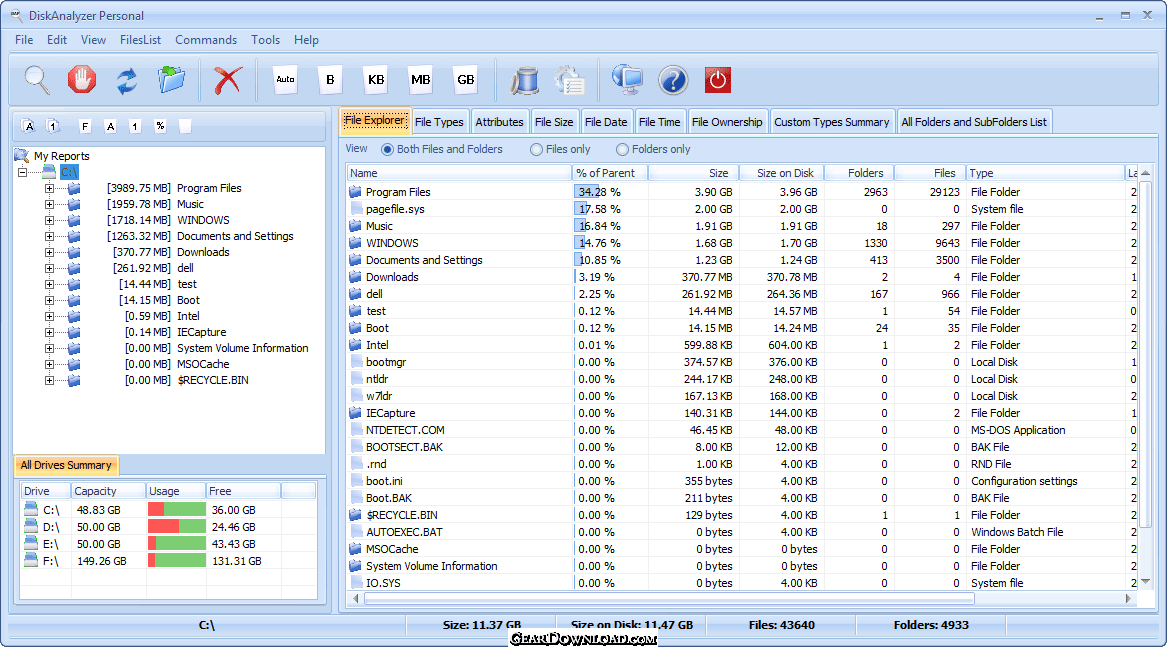The width and height of the screenshot is (1167, 647).
Task: Select Both Files and Folders view
Action: click(x=442, y=149)
